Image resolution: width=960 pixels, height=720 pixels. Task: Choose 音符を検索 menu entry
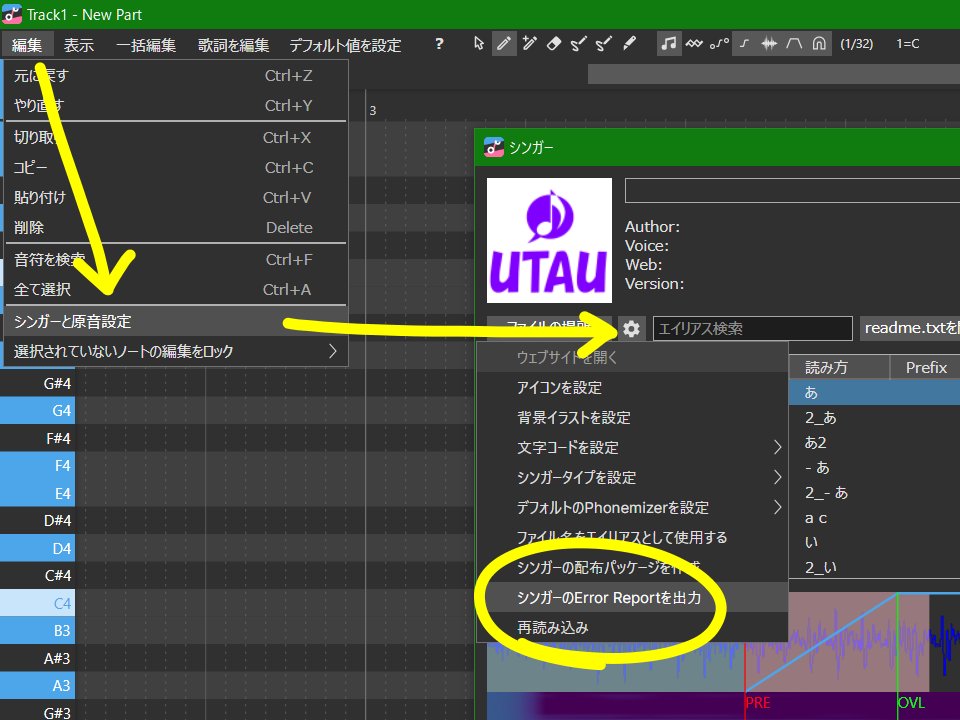tap(176, 260)
